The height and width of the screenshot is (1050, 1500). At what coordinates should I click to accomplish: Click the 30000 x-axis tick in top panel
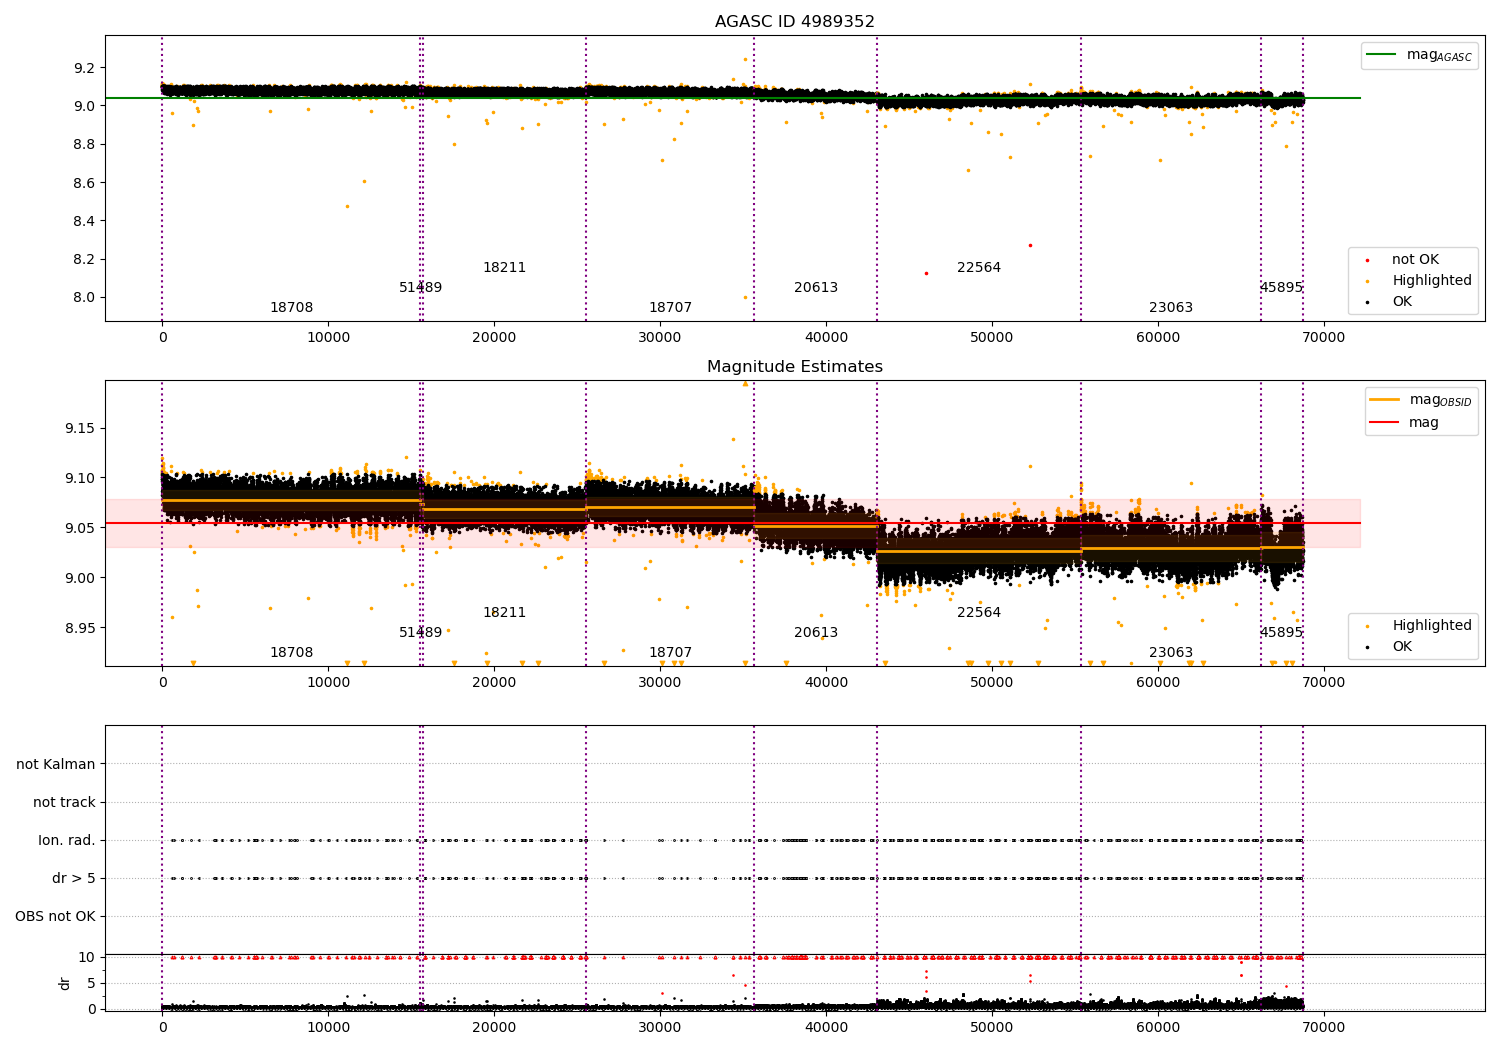click(660, 338)
